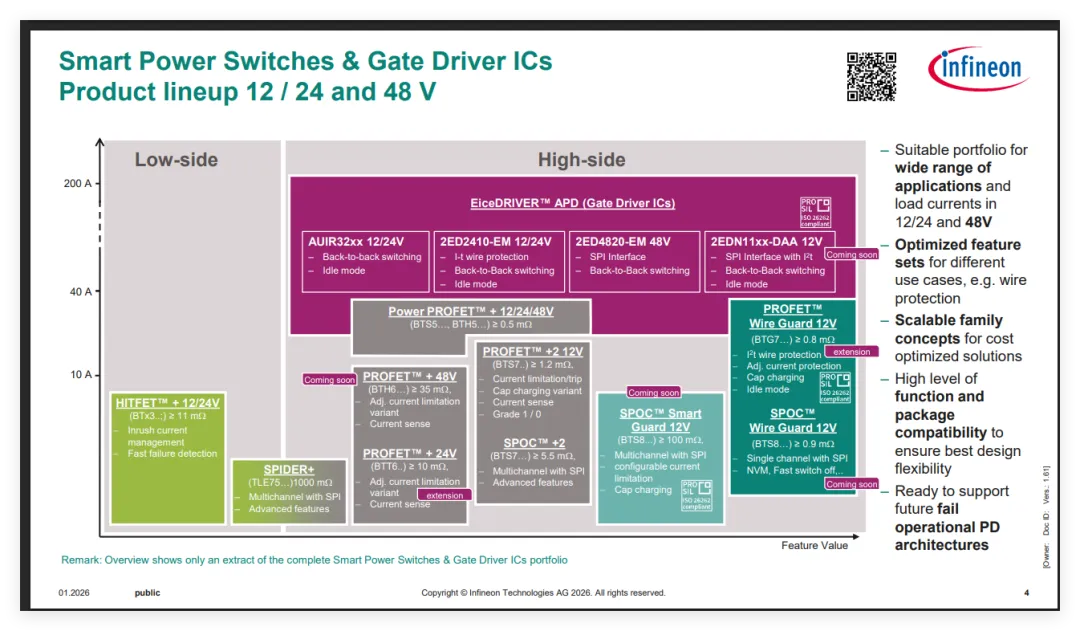Screen dimensions: 1080x631
Task: Select the 2ED4820-EM 48V box
Action: click(x=632, y=261)
